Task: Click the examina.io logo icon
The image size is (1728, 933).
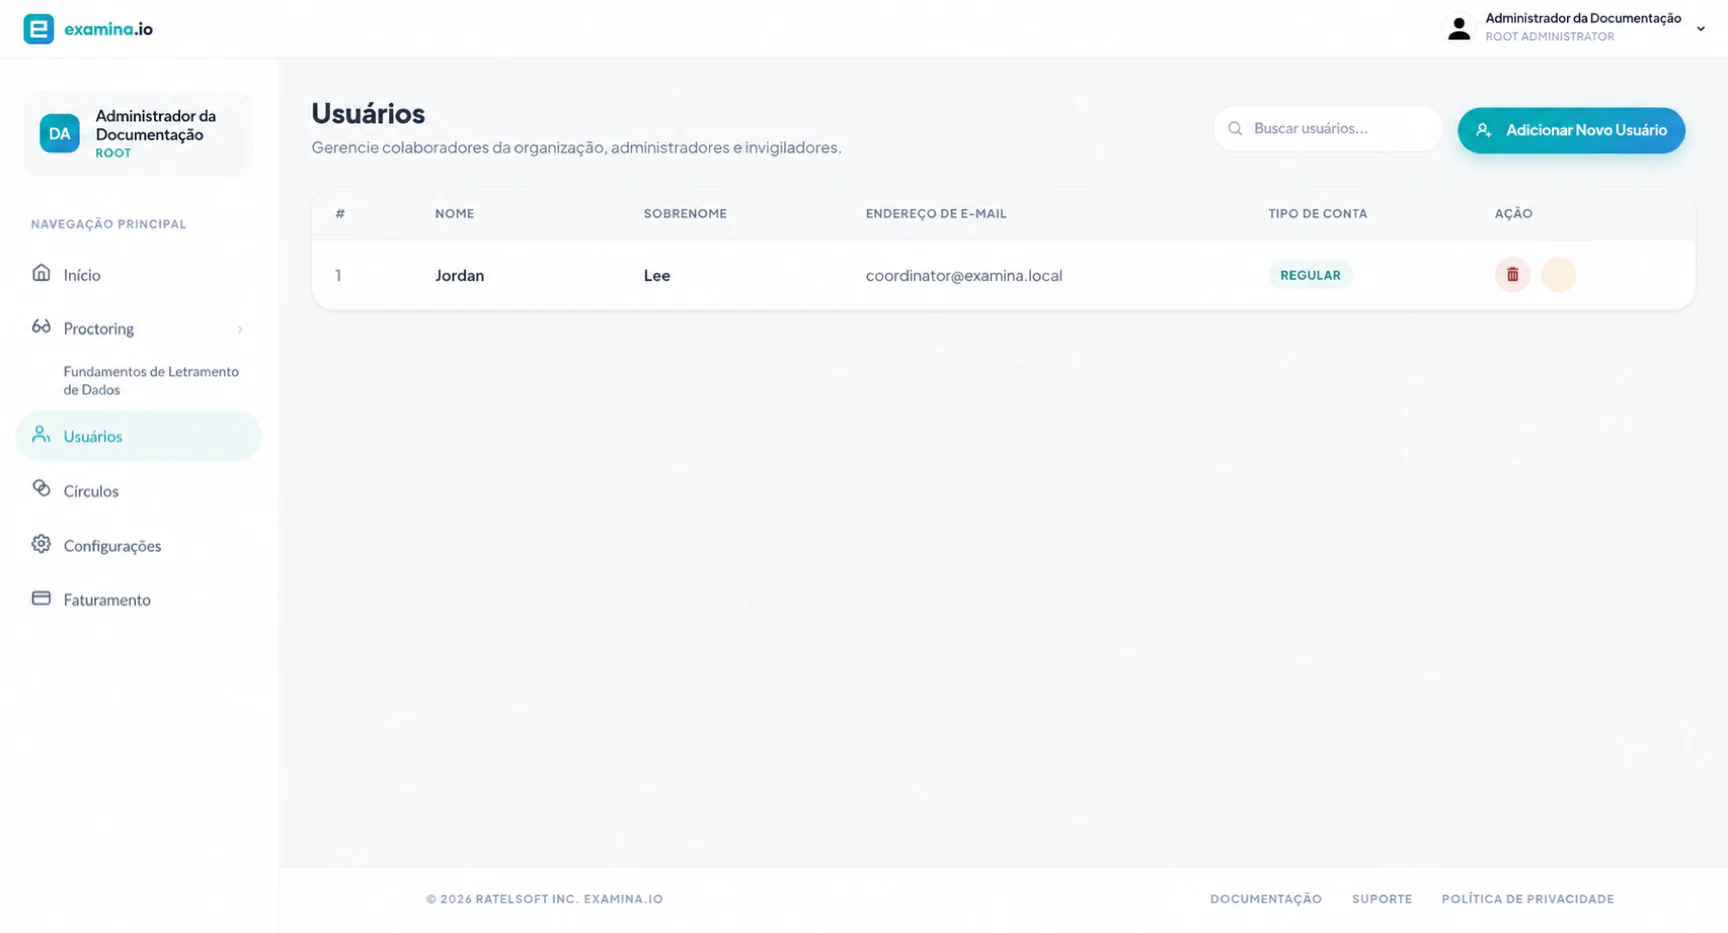Action: coord(39,29)
